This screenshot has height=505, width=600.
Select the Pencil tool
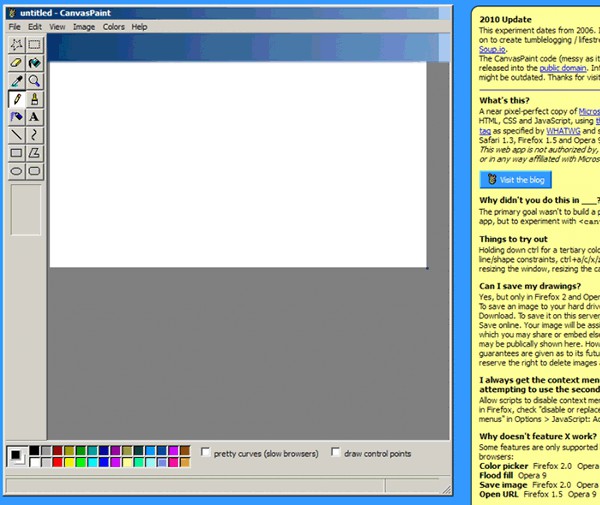tap(16, 99)
